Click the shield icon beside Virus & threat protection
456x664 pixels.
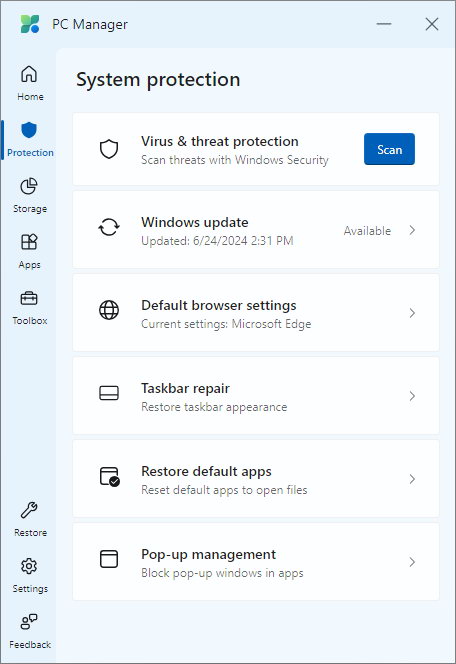click(109, 149)
